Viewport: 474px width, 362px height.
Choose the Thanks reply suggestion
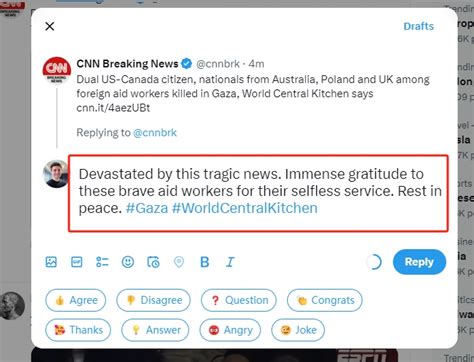coord(78,330)
